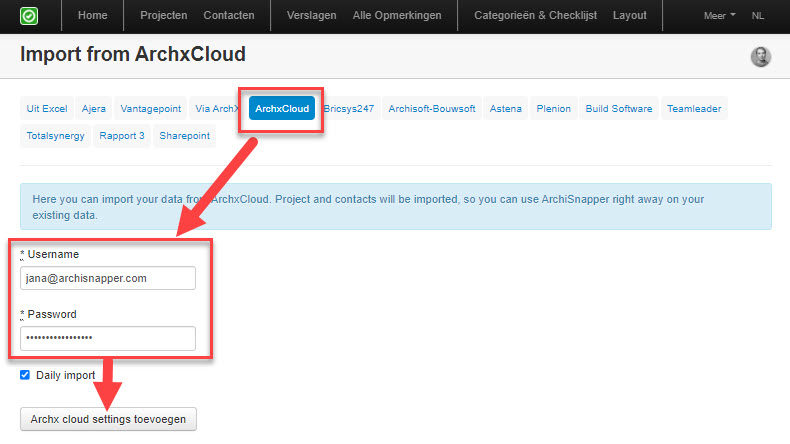Select the Astena import tab

(x=505, y=108)
